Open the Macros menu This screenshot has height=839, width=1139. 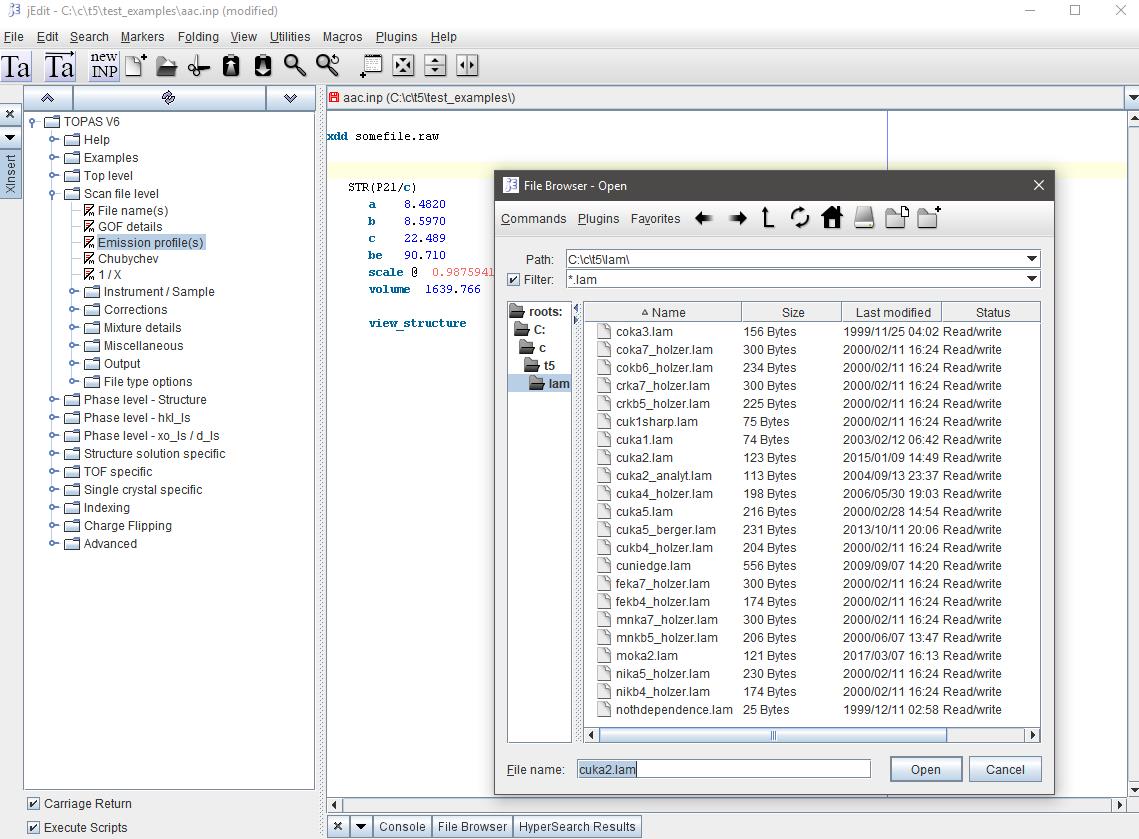pyautogui.click(x=342, y=37)
